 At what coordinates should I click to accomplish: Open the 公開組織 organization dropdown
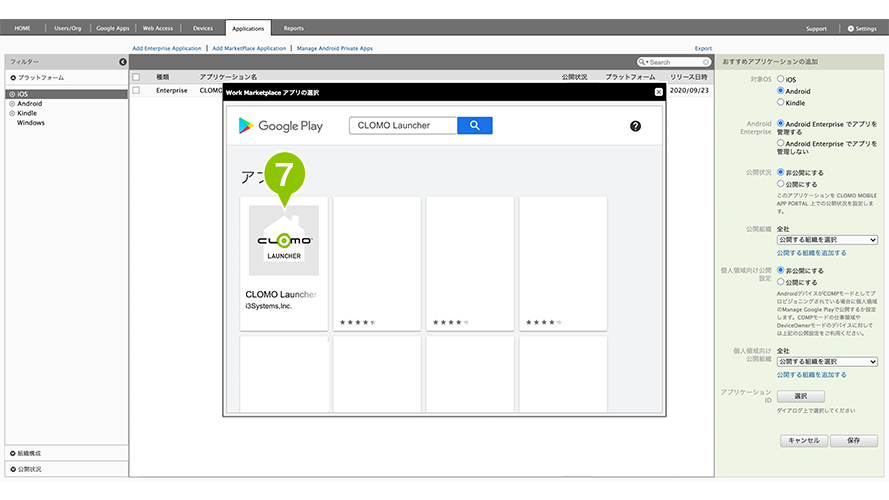pos(827,240)
